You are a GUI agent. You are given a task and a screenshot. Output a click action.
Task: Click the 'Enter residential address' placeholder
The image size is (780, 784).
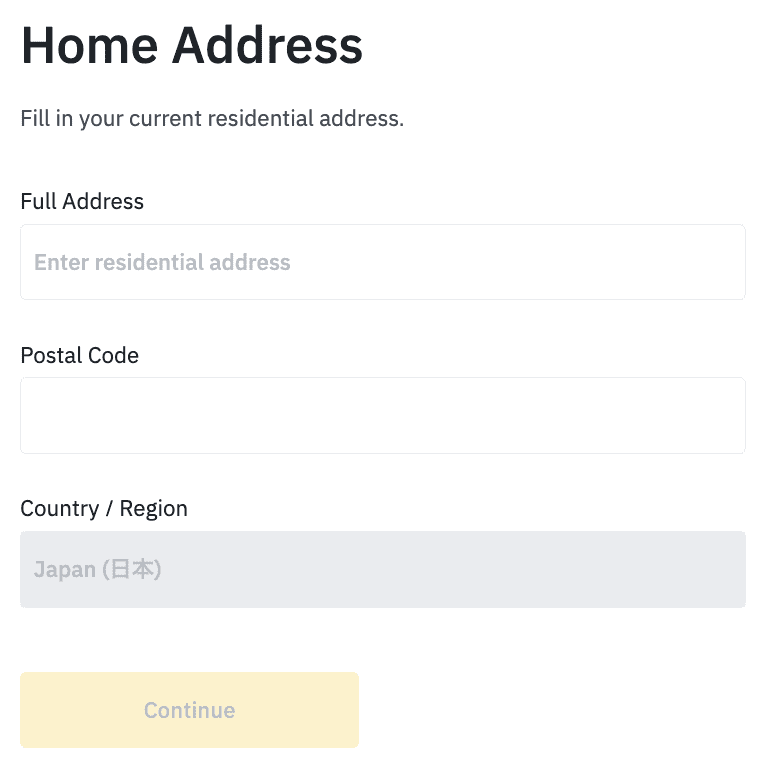162,263
